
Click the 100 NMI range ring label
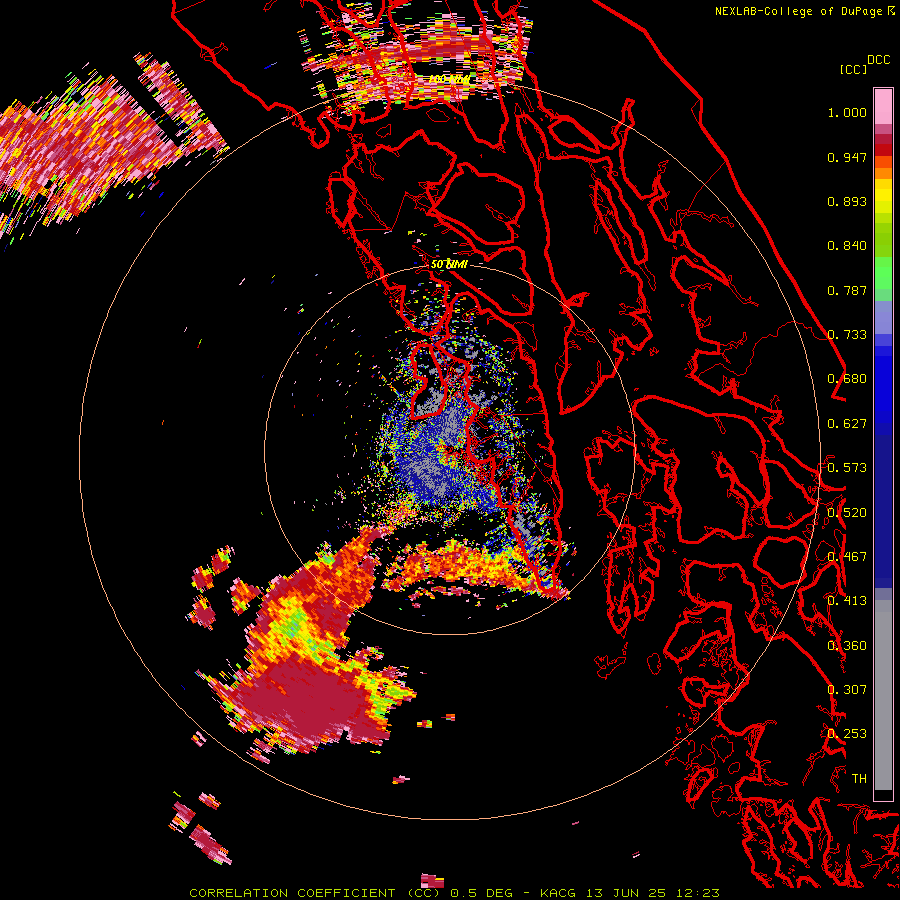[x=449, y=79]
